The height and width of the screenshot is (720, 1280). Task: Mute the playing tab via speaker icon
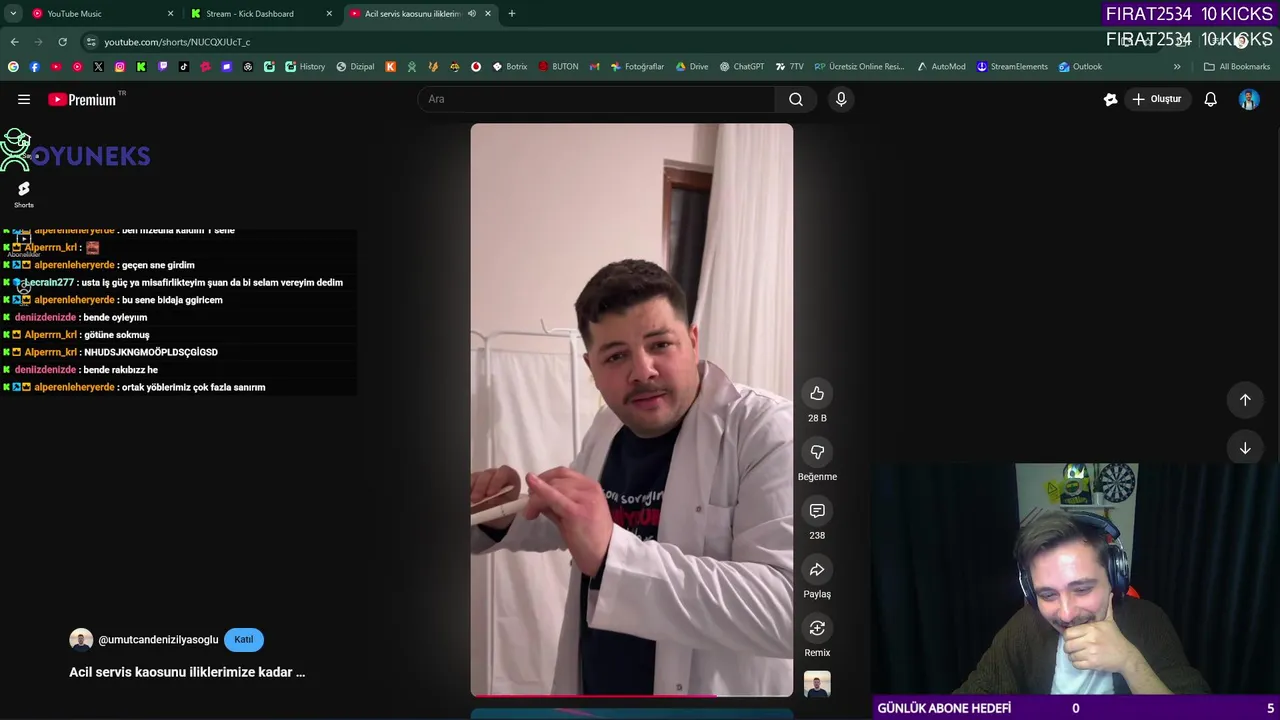[x=472, y=14]
